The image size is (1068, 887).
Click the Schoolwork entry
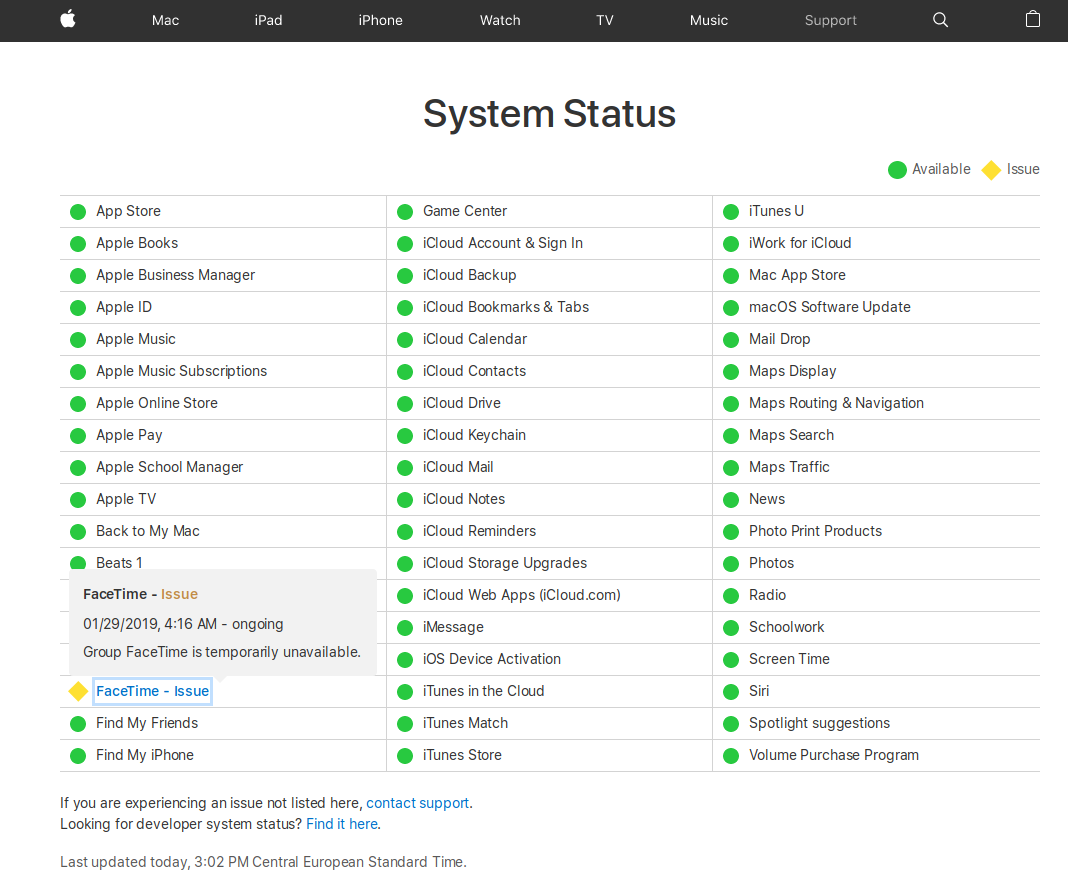tap(787, 627)
